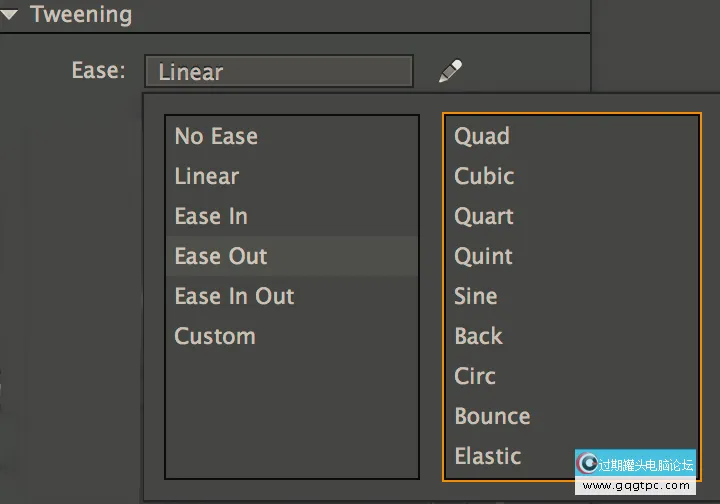Pick the Quart easing preset
720x504 pixels.
point(484,216)
